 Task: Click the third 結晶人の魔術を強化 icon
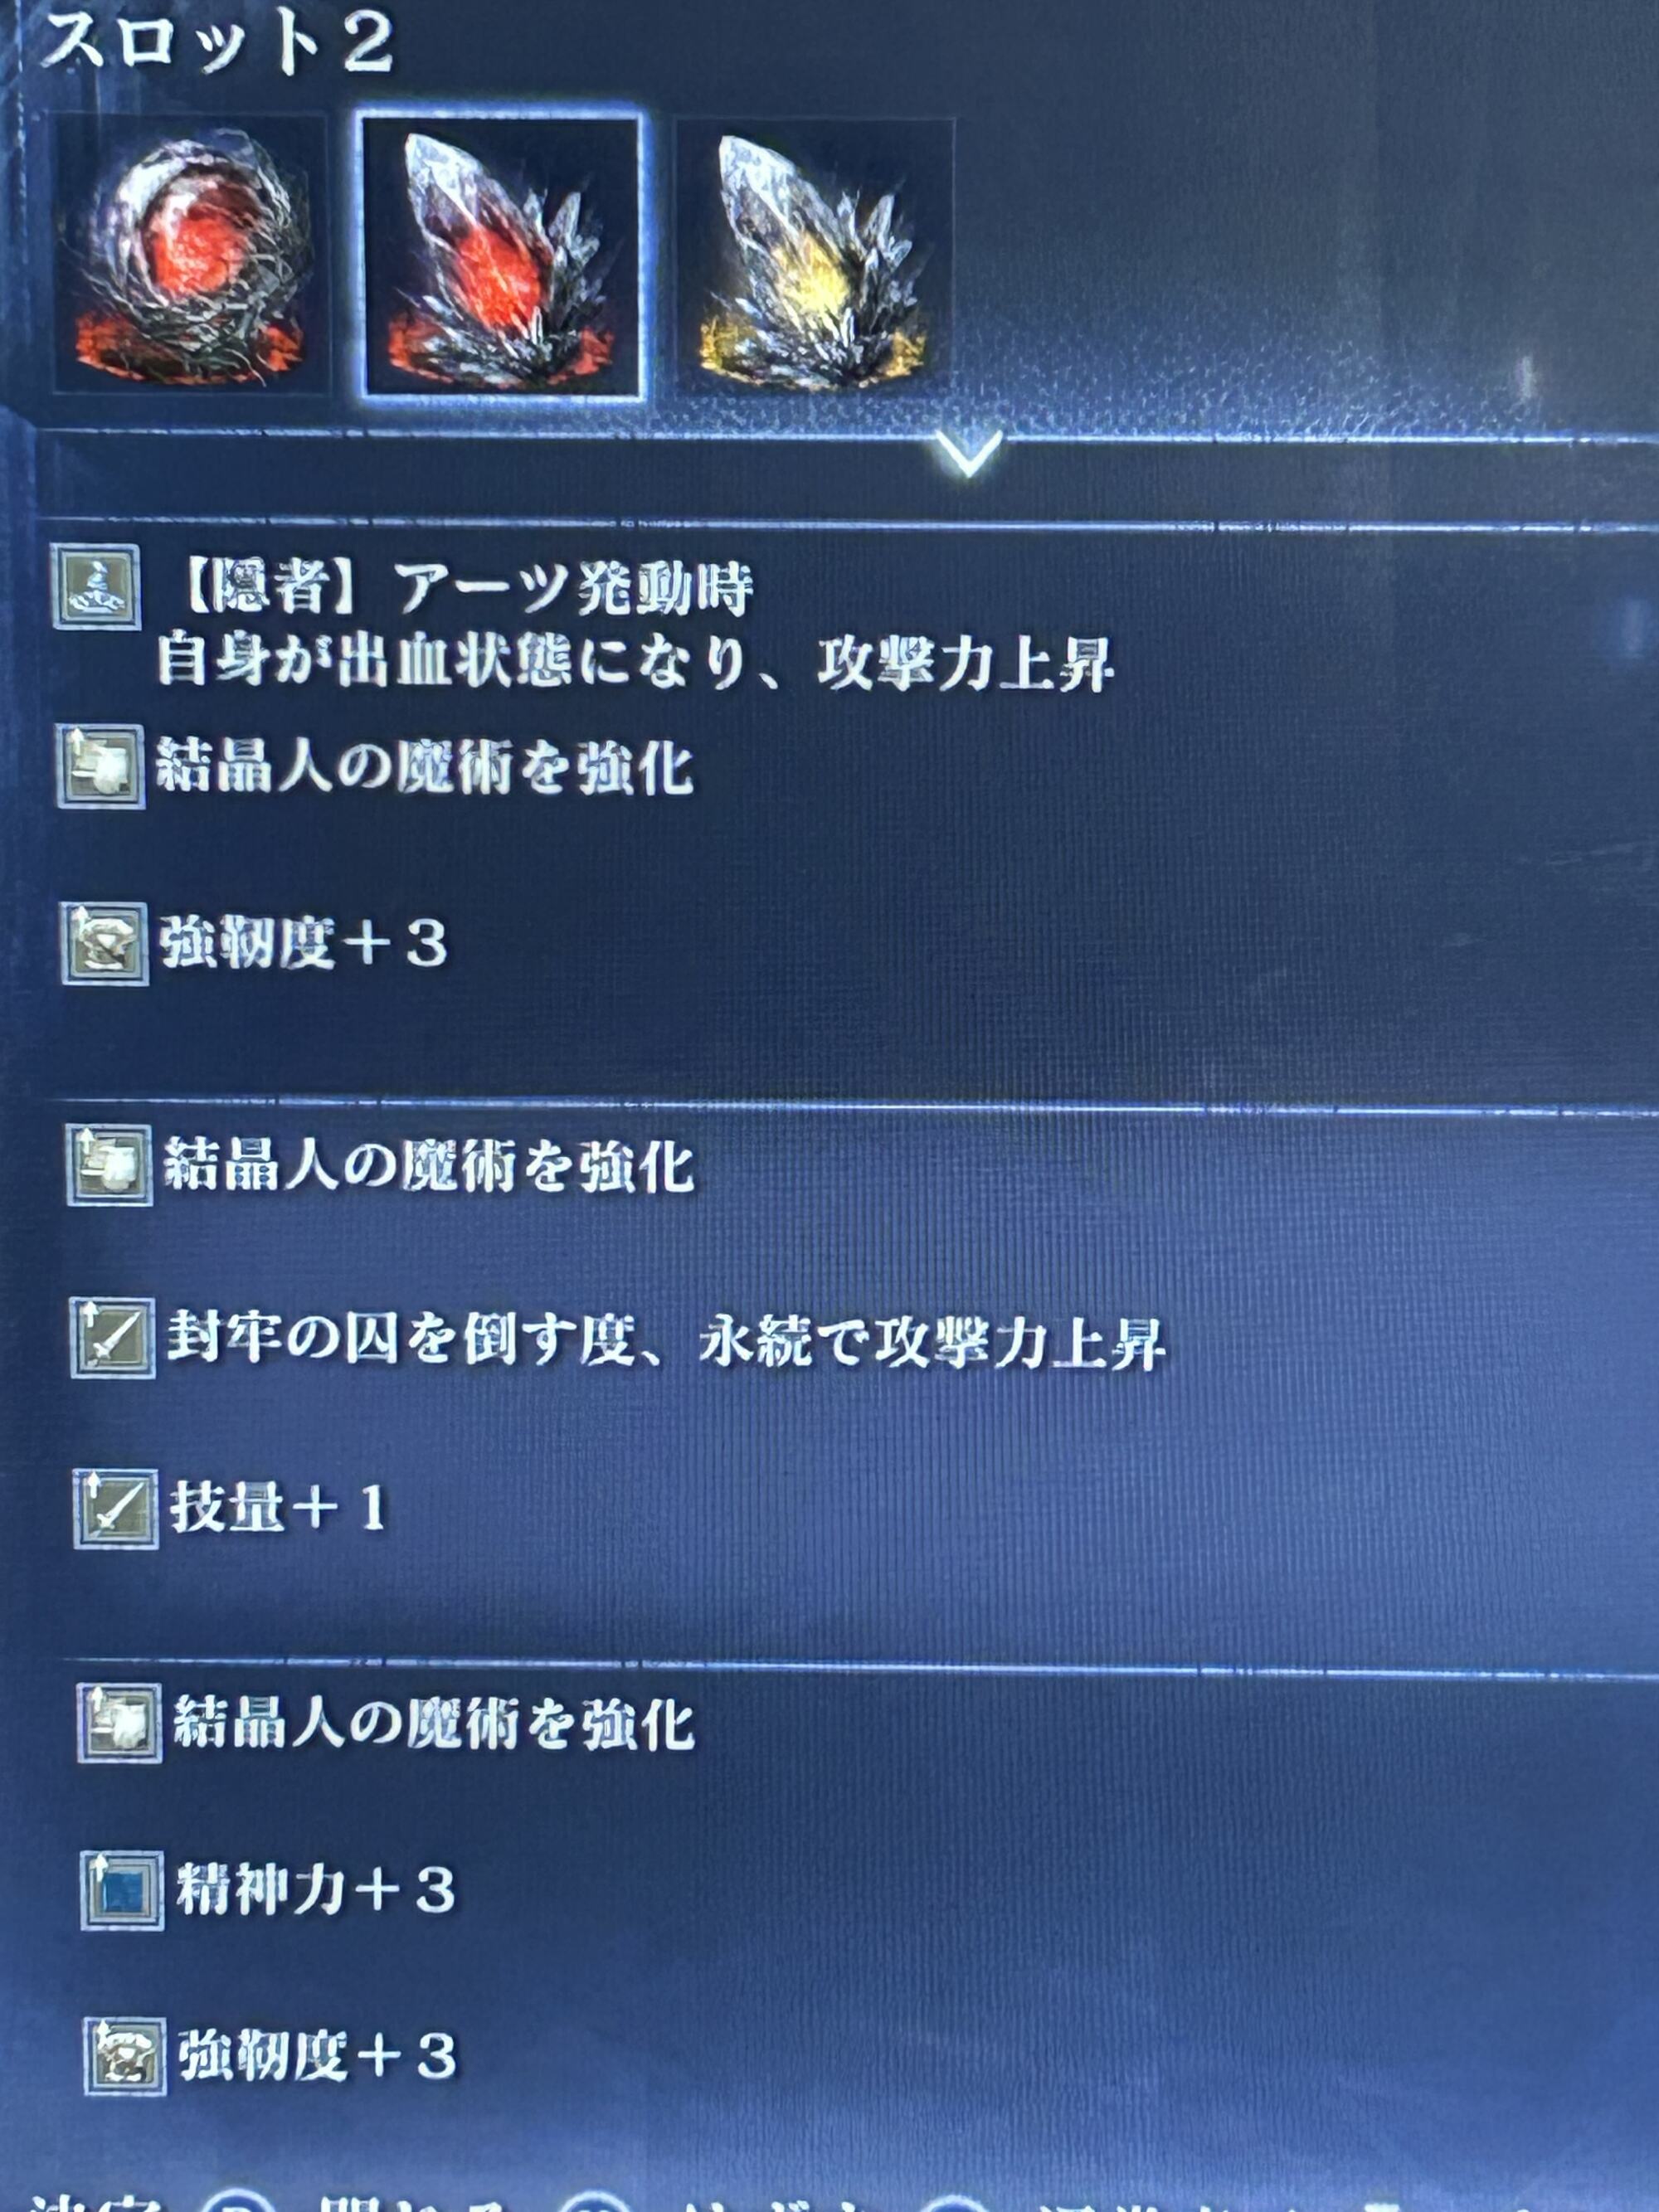pos(119,1723)
